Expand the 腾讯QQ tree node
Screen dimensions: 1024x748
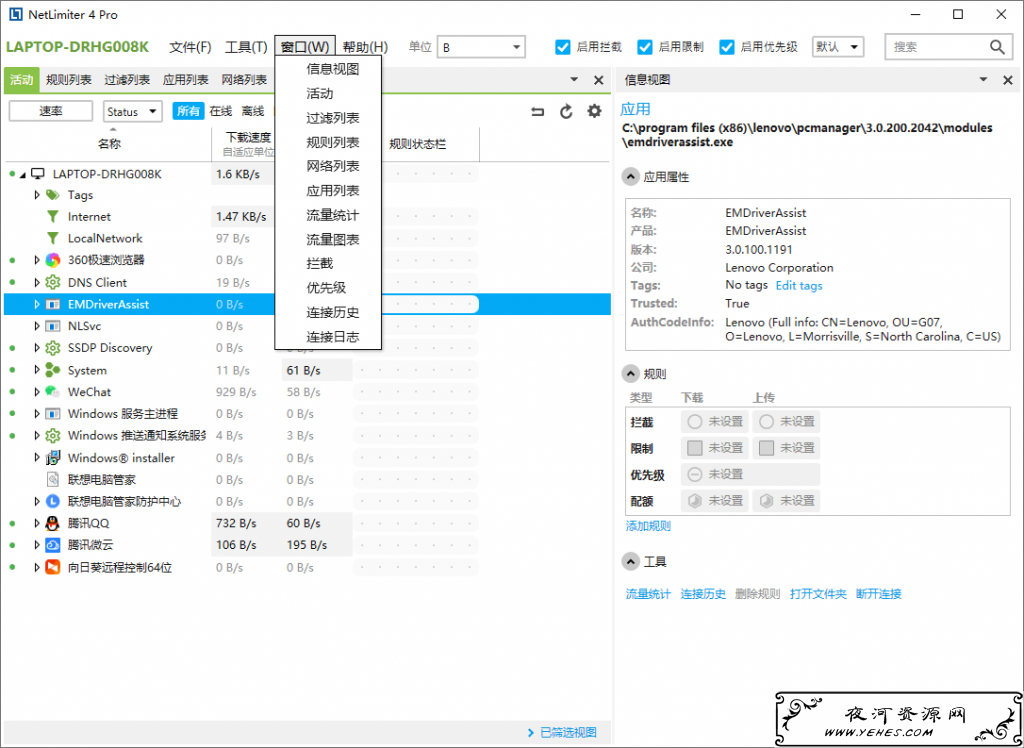[37, 523]
